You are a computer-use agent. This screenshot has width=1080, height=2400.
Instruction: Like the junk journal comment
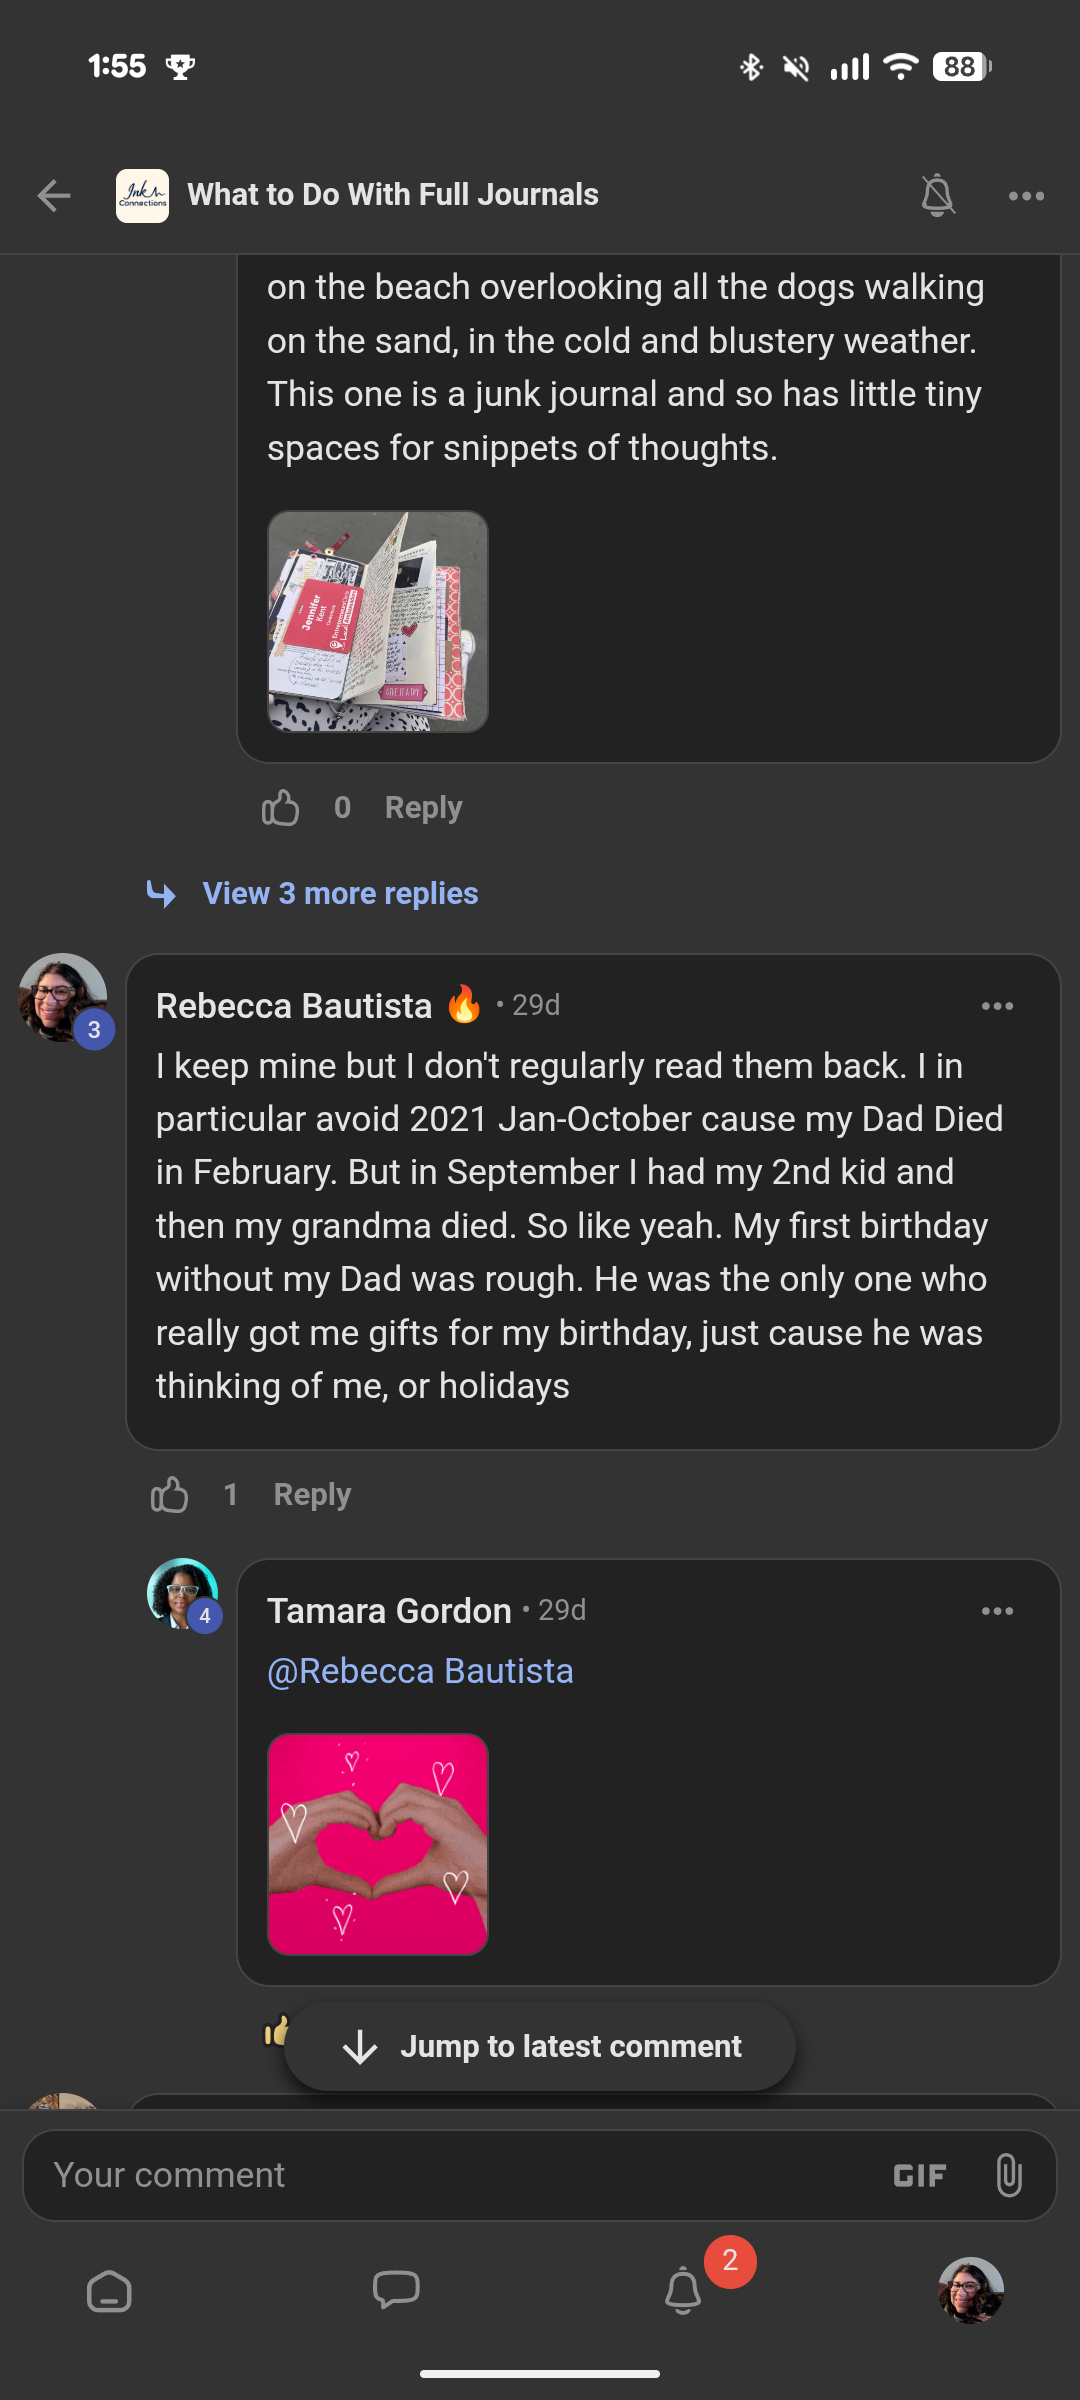pyautogui.click(x=281, y=808)
